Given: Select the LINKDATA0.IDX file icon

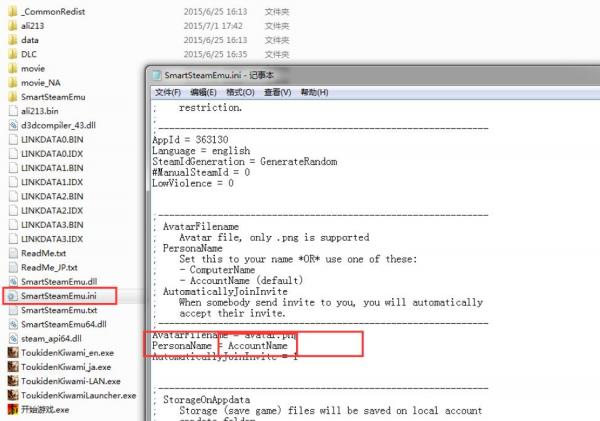Looking at the screenshot, I should coord(13,153).
